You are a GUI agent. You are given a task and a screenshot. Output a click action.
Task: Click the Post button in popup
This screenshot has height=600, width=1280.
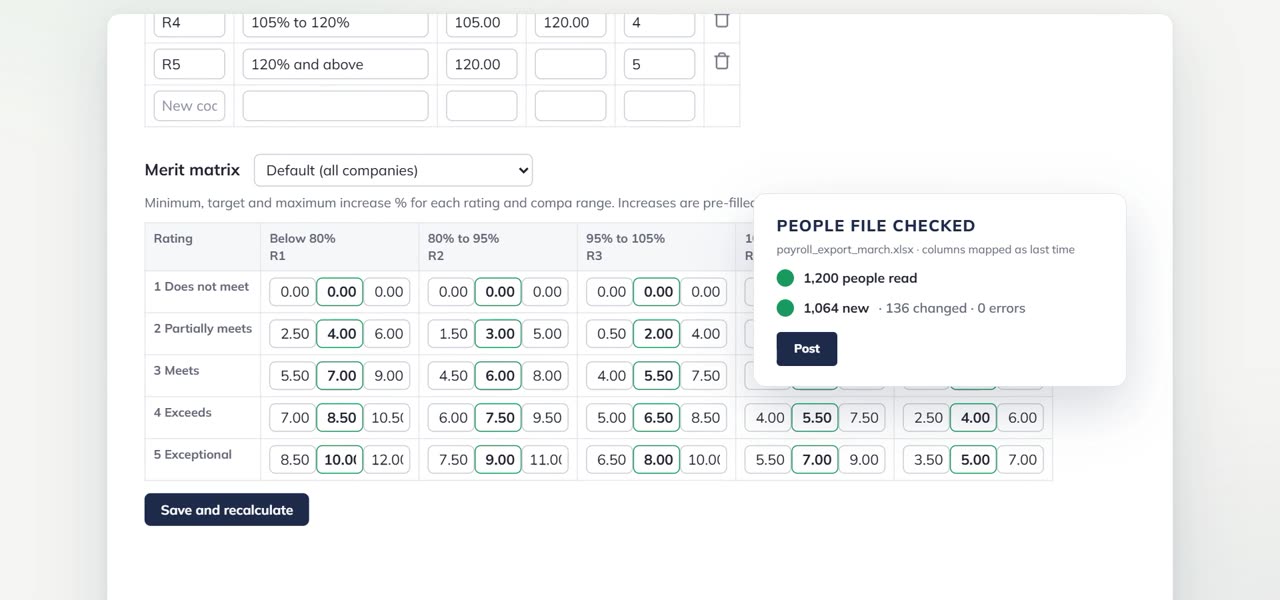807,349
